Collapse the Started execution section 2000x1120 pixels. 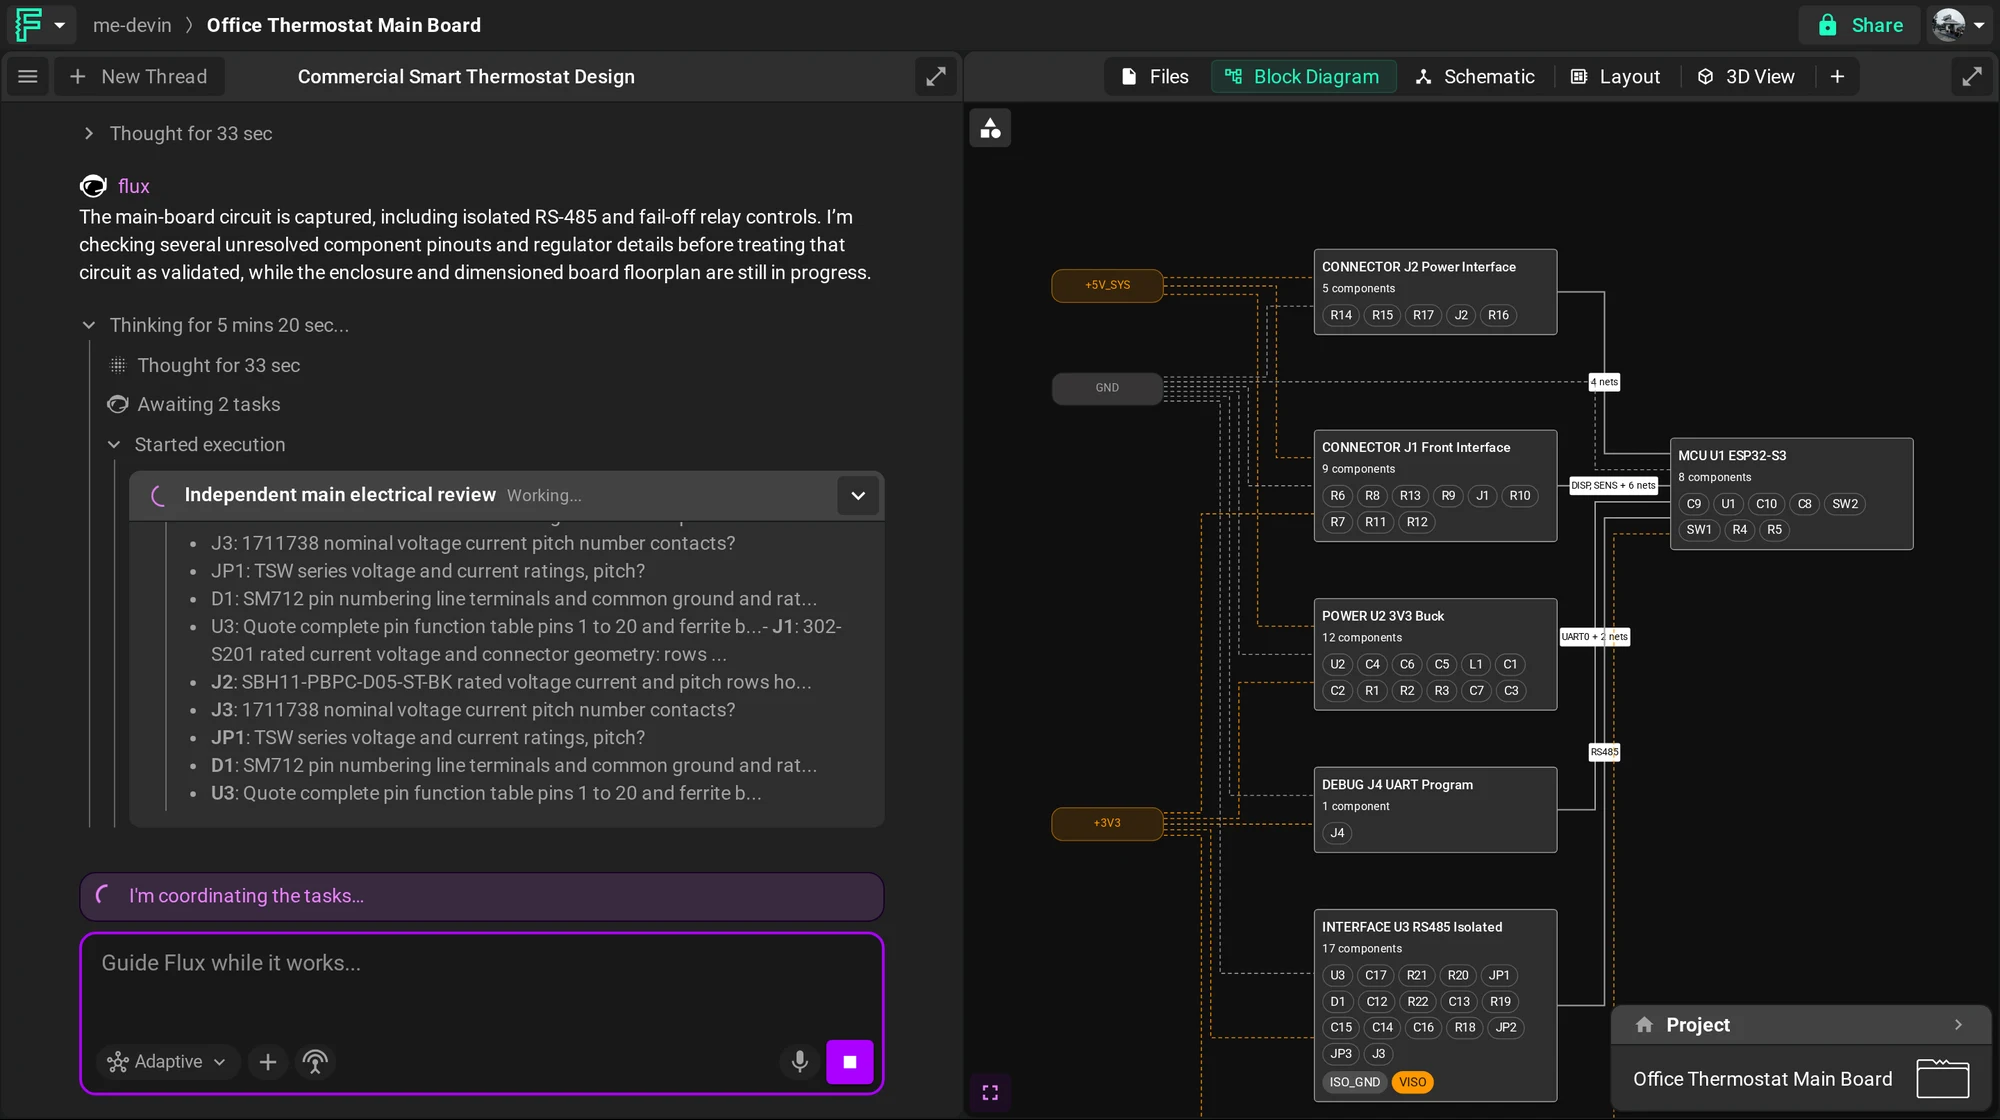coord(114,445)
